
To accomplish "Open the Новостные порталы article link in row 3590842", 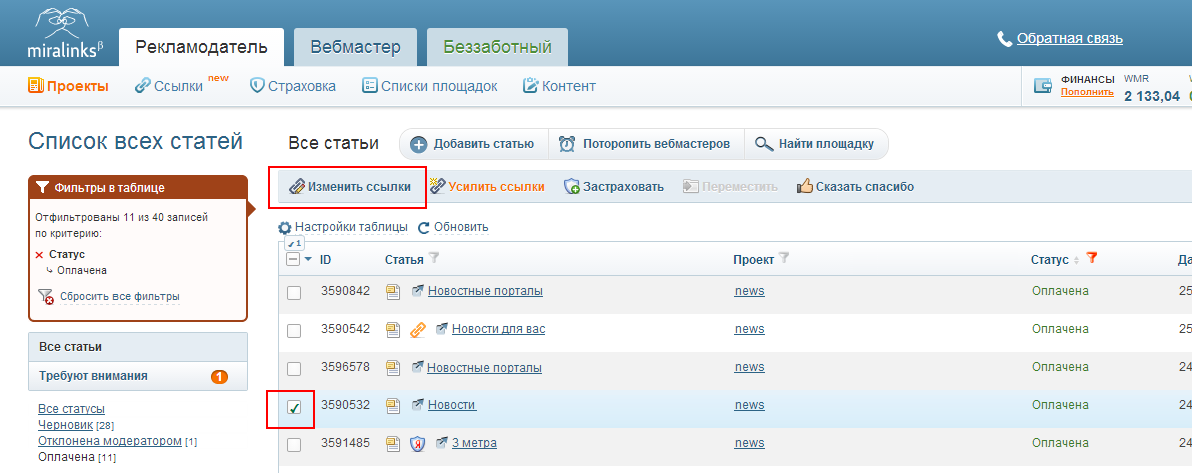I will (485, 291).
